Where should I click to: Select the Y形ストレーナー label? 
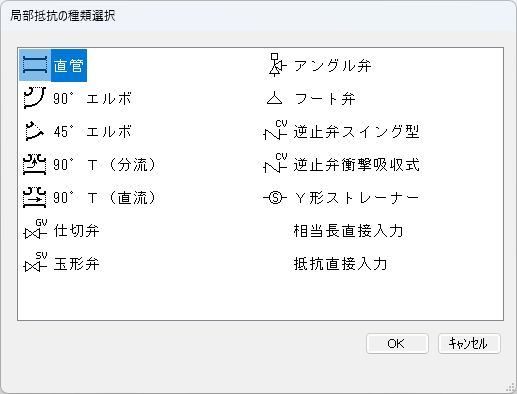tap(356, 198)
